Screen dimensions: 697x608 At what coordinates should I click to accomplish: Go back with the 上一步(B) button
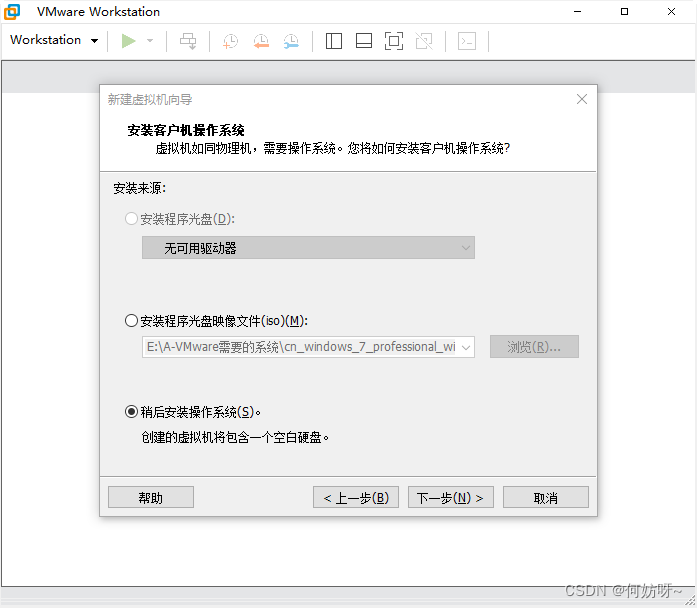(x=356, y=497)
